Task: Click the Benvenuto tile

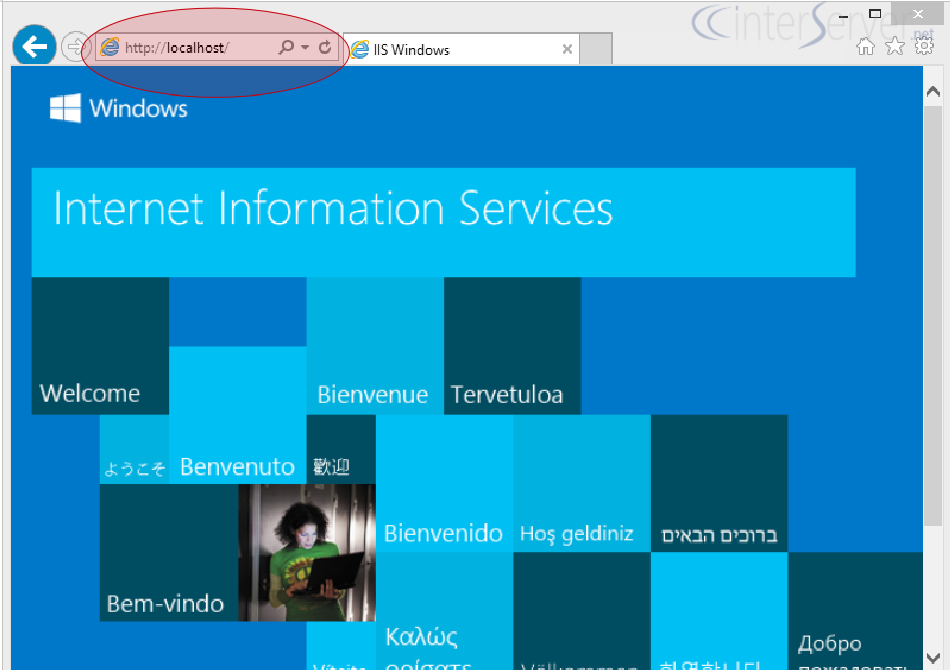Action: tap(238, 415)
